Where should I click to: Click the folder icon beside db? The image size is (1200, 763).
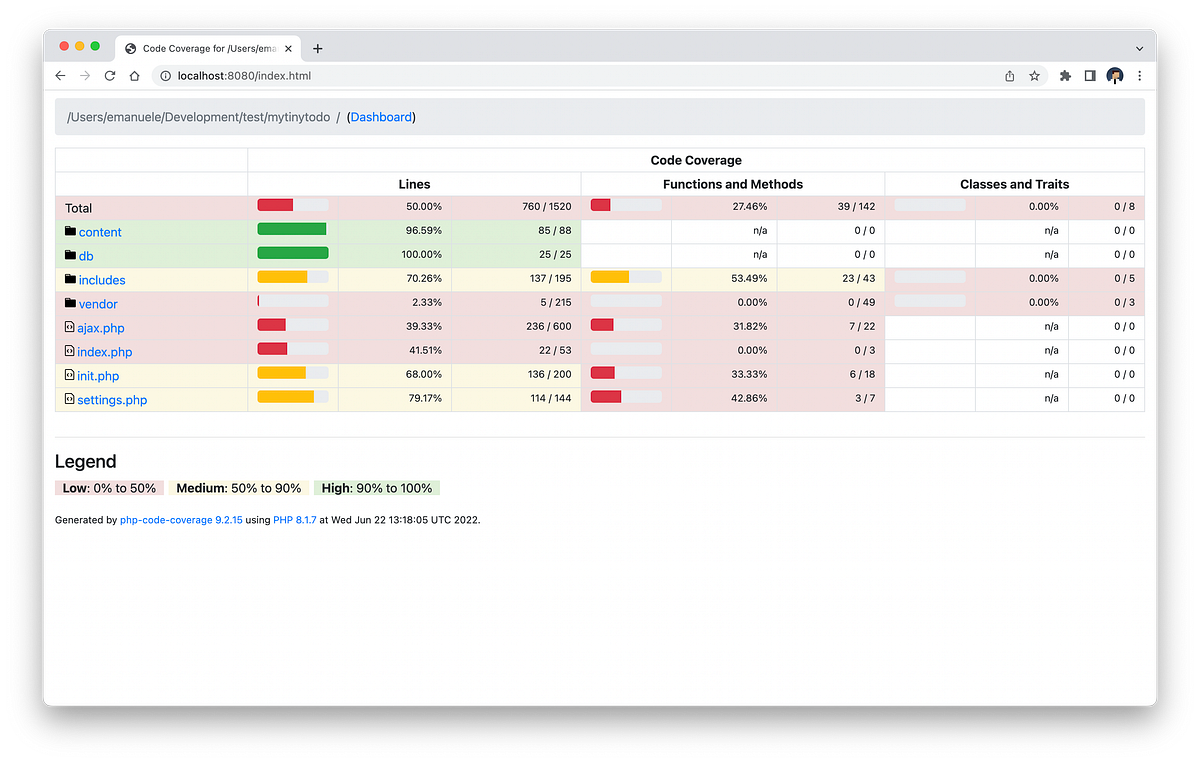pyautogui.click(x=69, y=255)
